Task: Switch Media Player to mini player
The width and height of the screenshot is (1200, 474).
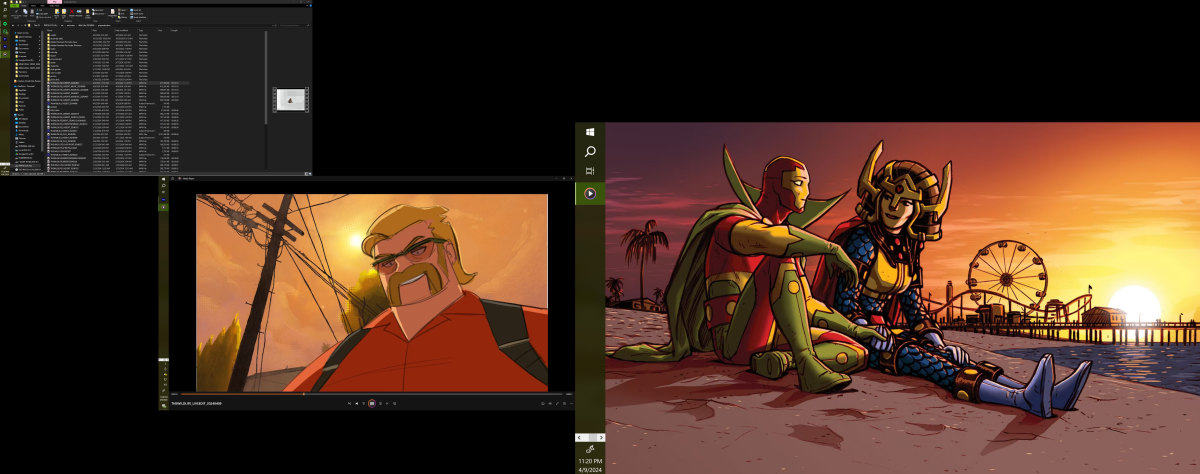Action: [x=564, y=403]
